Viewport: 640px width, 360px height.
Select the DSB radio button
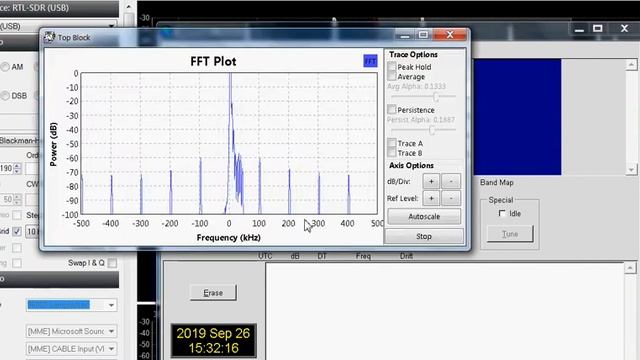(x=5, y=96)
